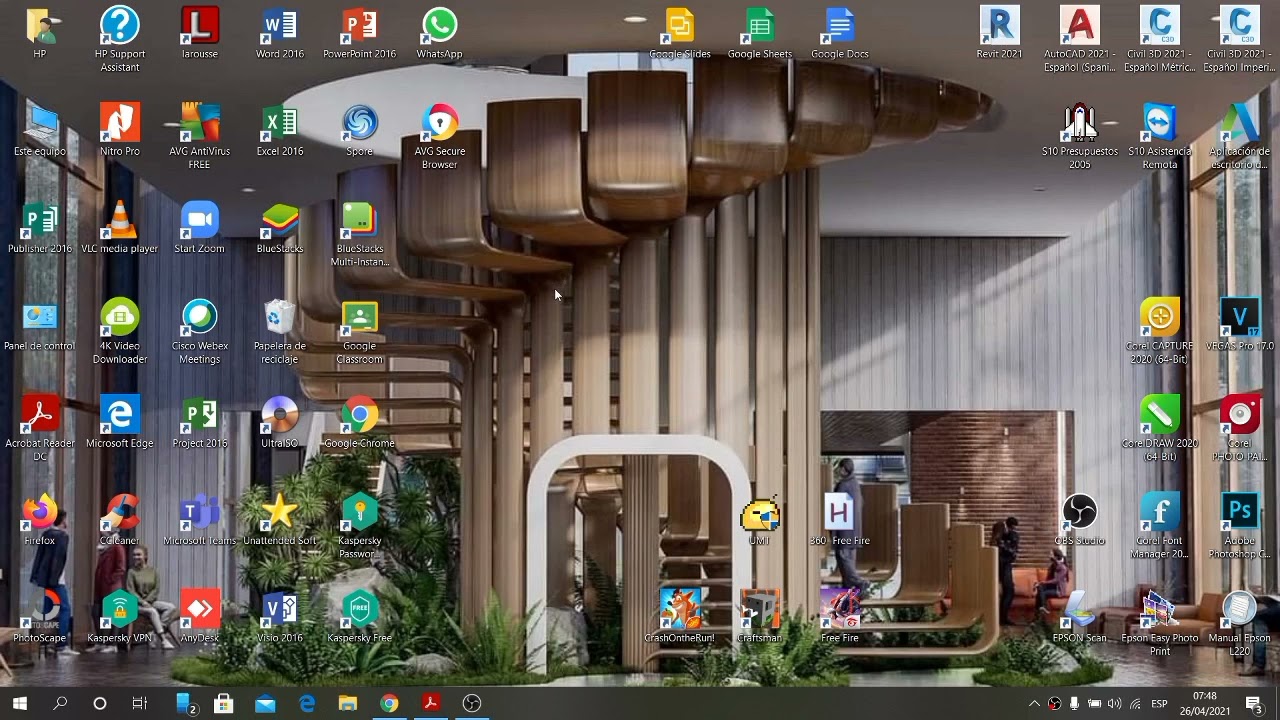This screenshot has width=1280, height=720.
Task: Open Task View in the taskbar
Action: pyautogui.click(x=140, y=703)
